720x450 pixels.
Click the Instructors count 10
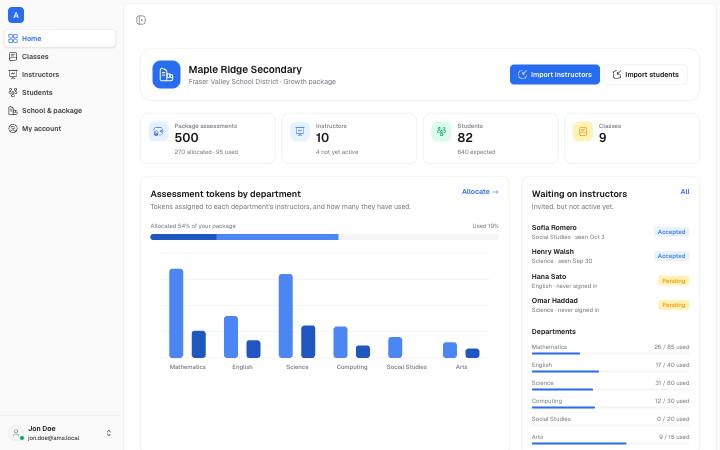point(322,138)
